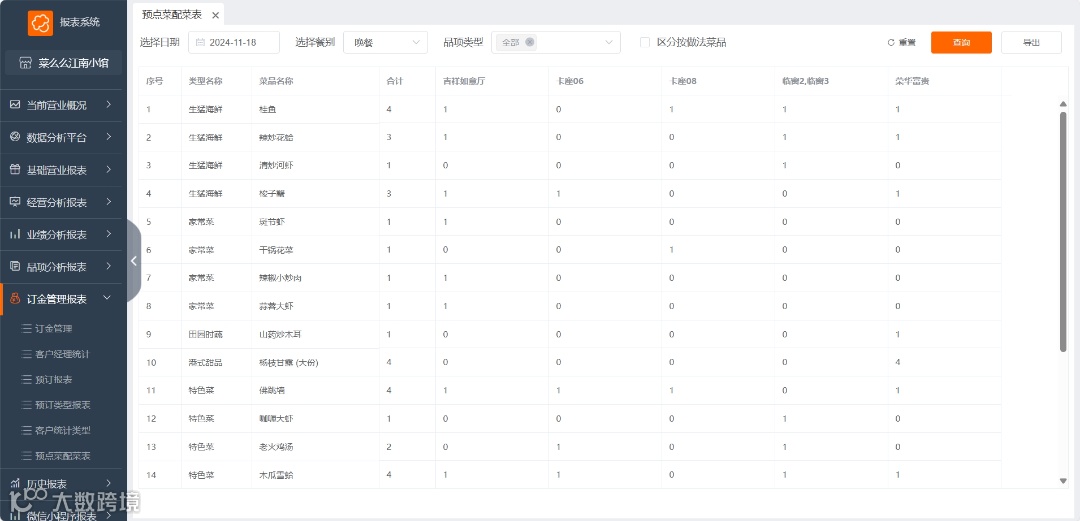
Task: Remove the 全部 tag with its x icon
Action: [x=530, y=42]
